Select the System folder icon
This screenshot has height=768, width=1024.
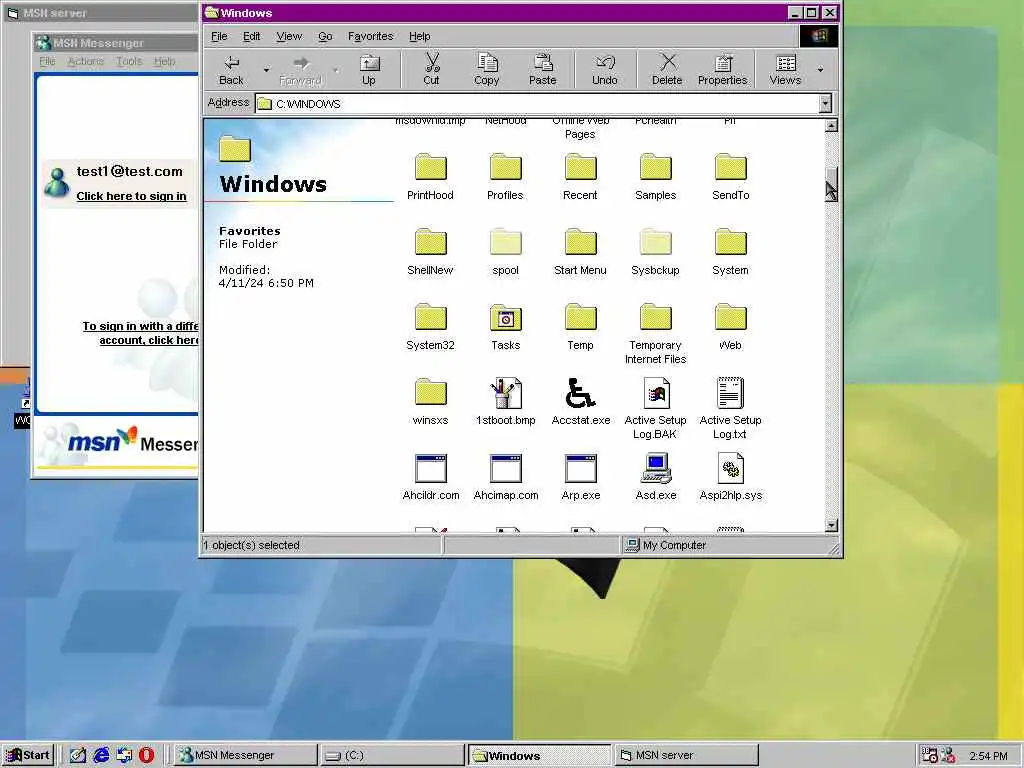click(730, 242)
